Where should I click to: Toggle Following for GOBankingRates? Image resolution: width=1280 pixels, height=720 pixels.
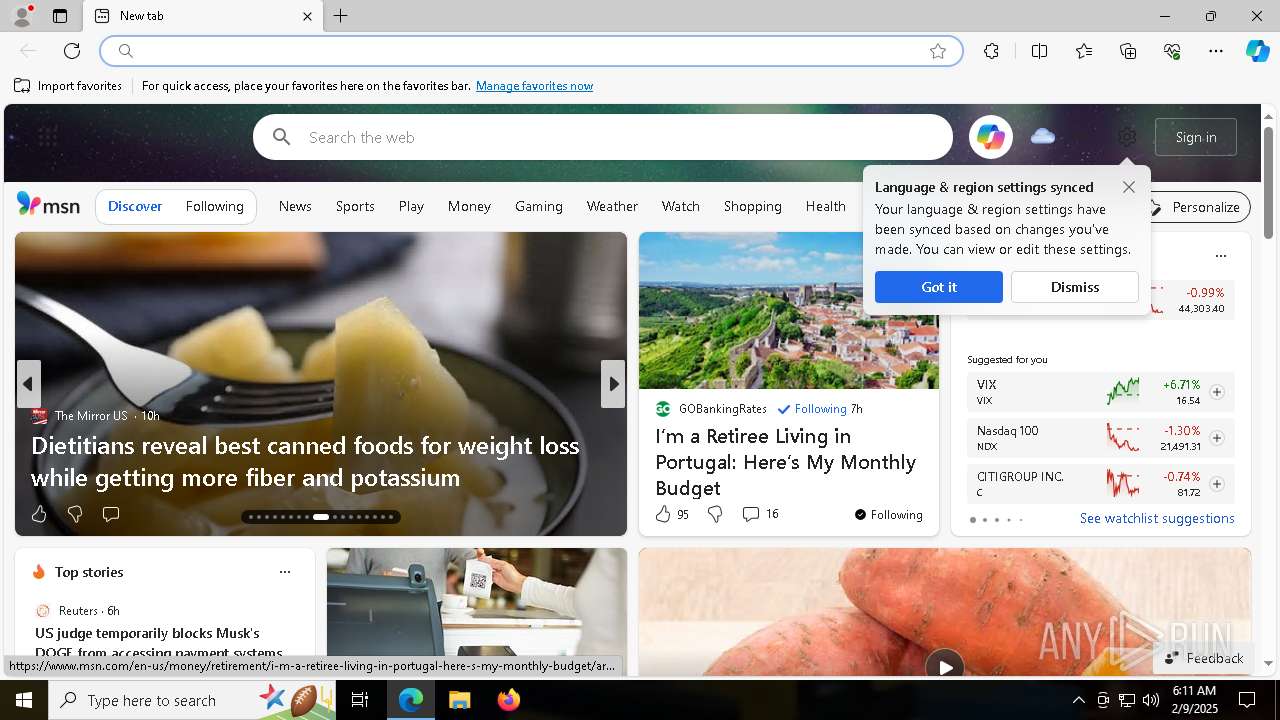[x=812, y=409]
